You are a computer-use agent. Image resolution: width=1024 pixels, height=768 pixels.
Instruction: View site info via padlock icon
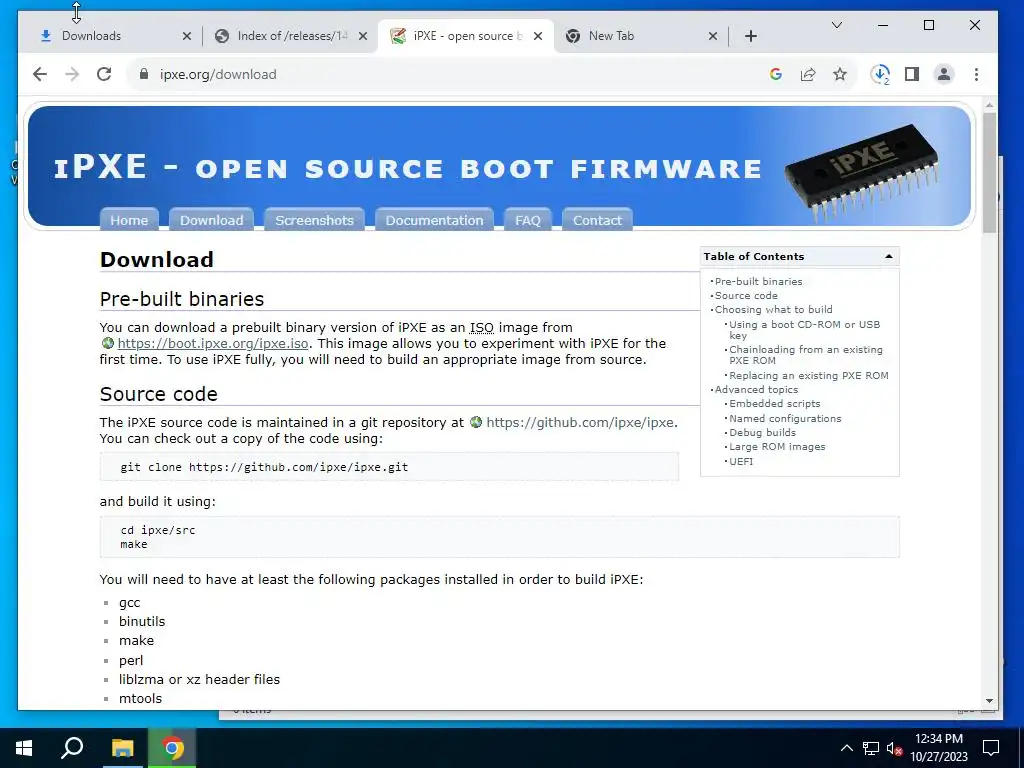[x=144, y=74]
